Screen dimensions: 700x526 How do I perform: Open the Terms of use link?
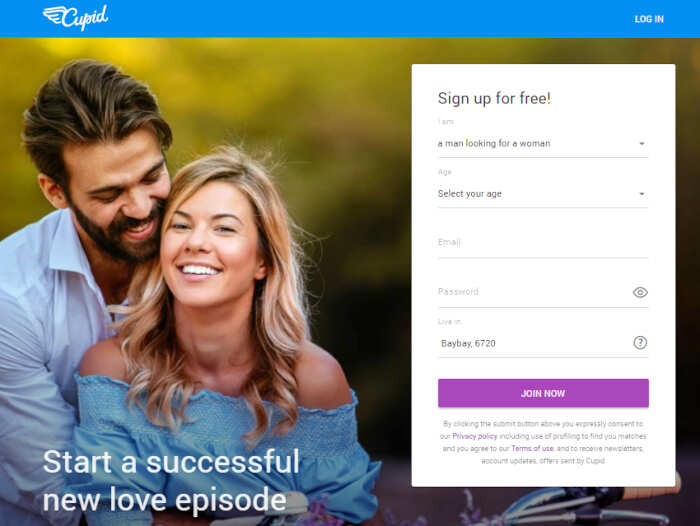532,448
